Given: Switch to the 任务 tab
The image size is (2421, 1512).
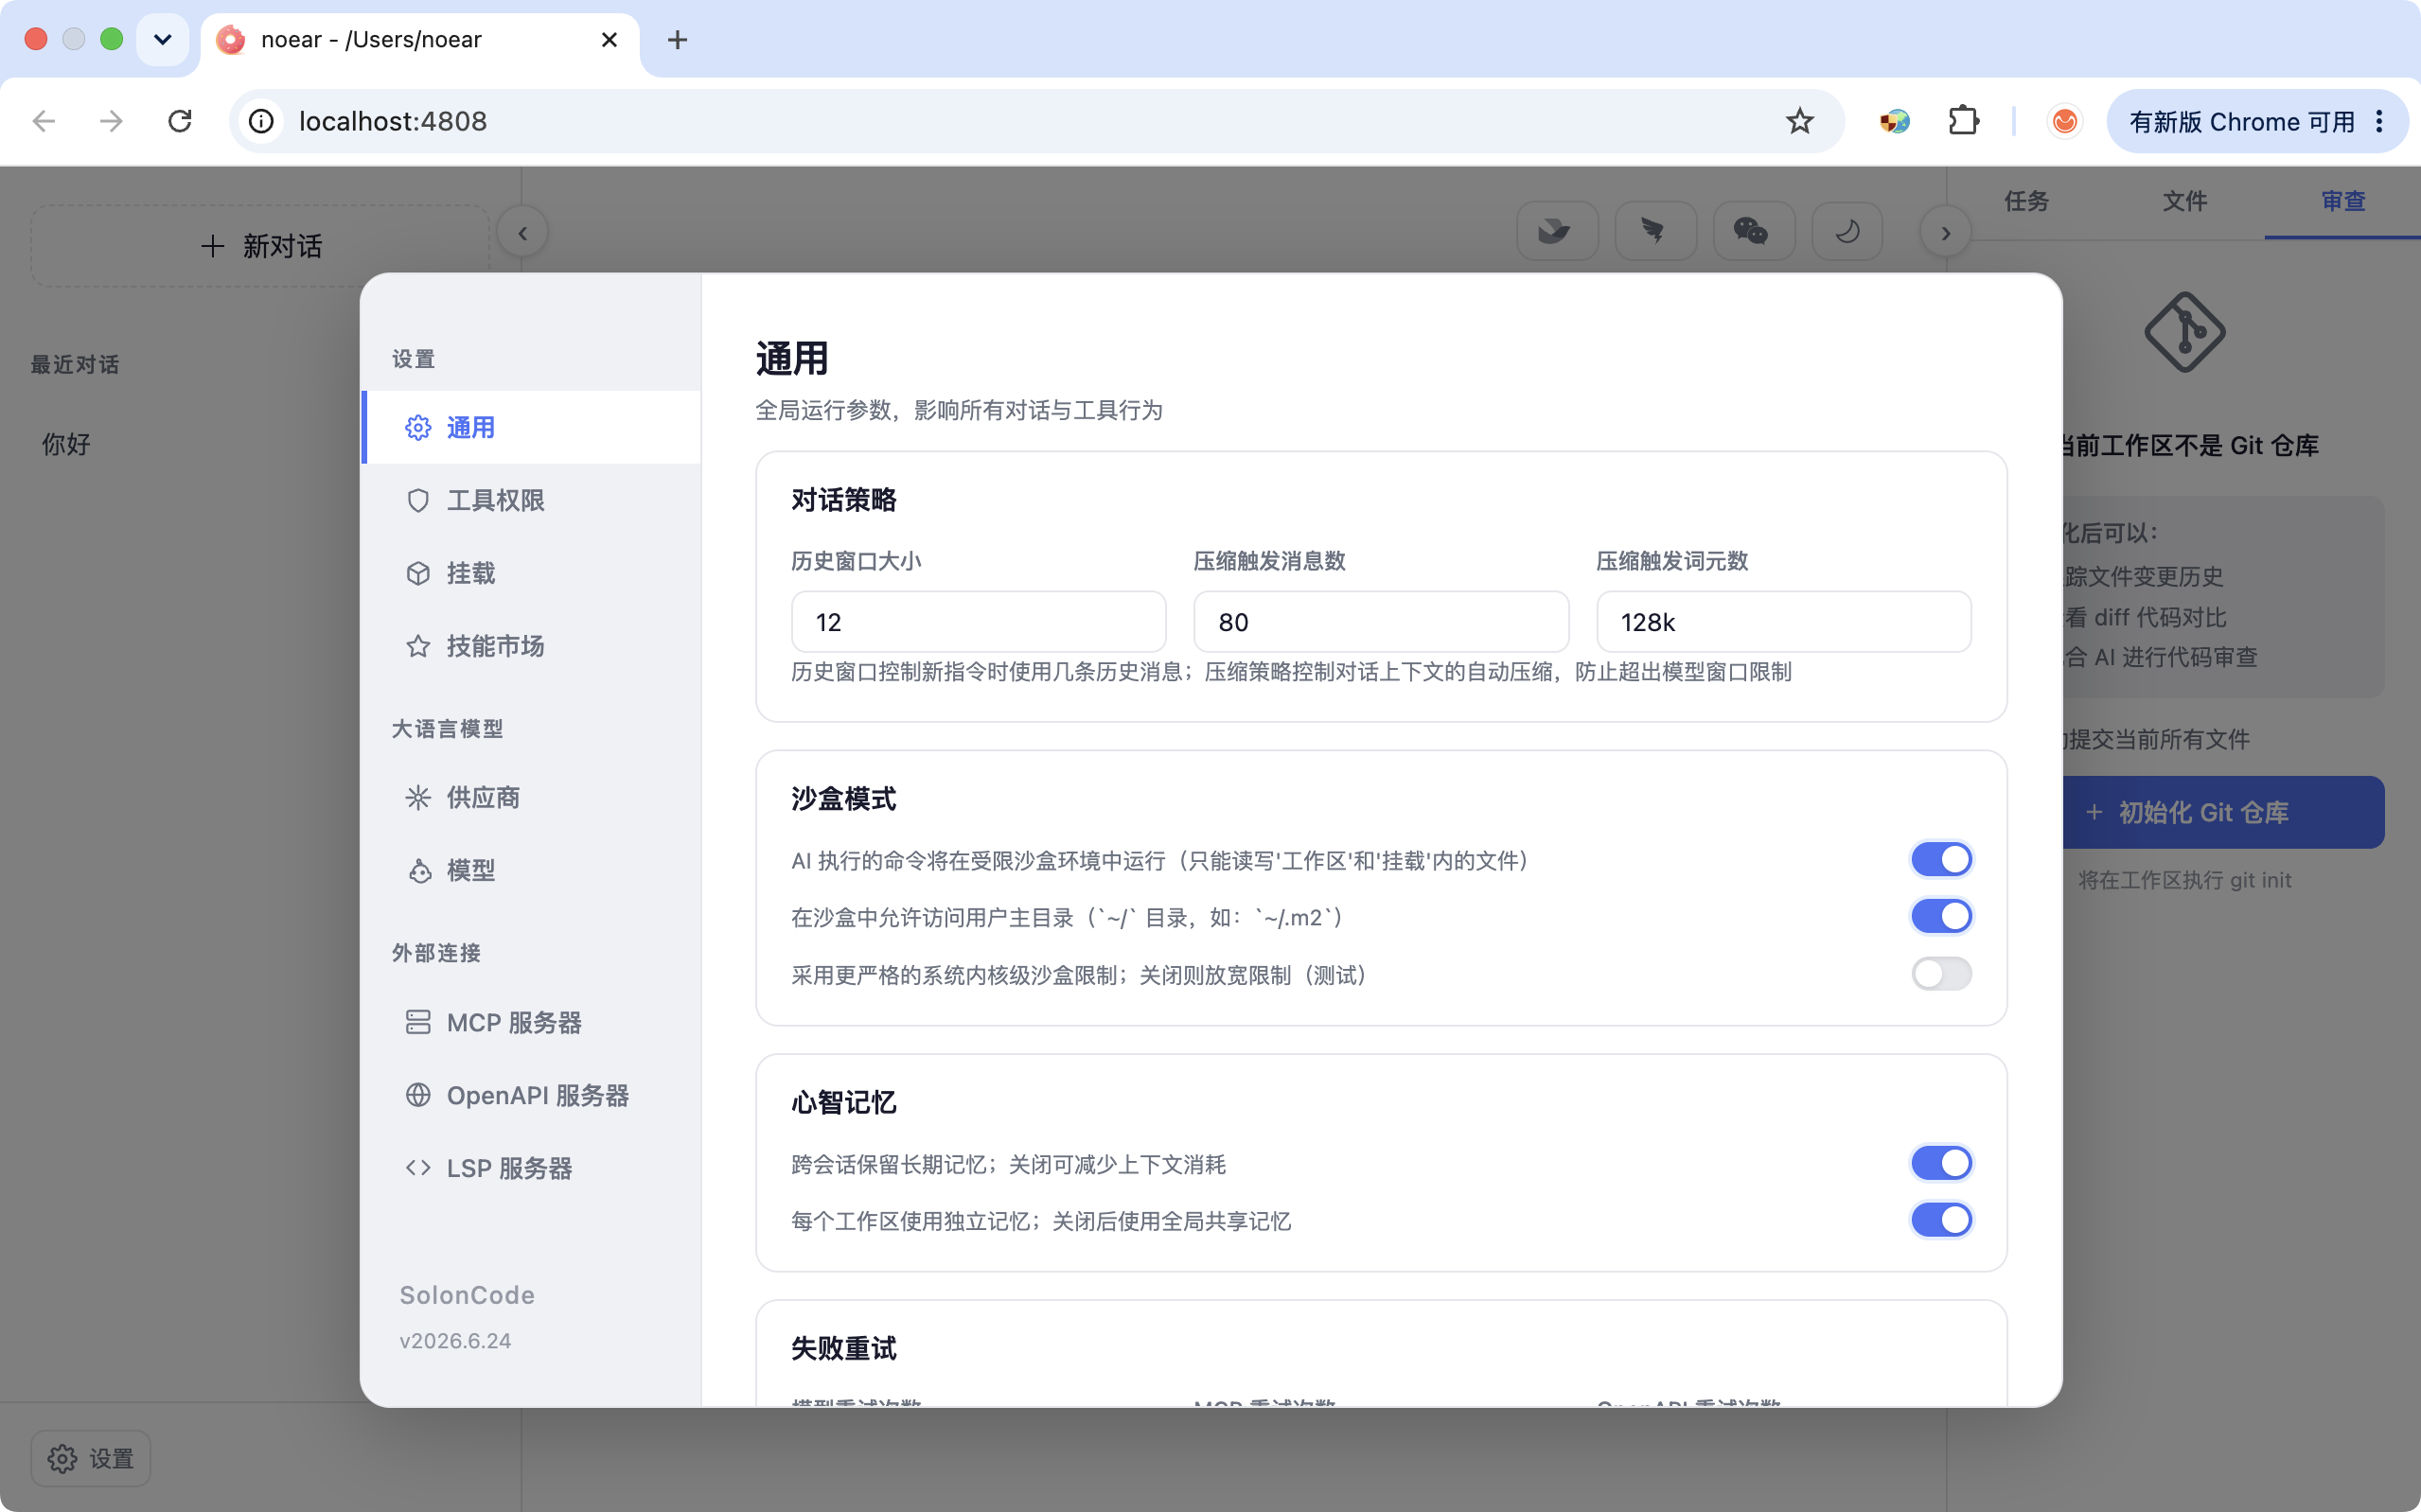Looking at the screenshot, I should coord(2026,201).
